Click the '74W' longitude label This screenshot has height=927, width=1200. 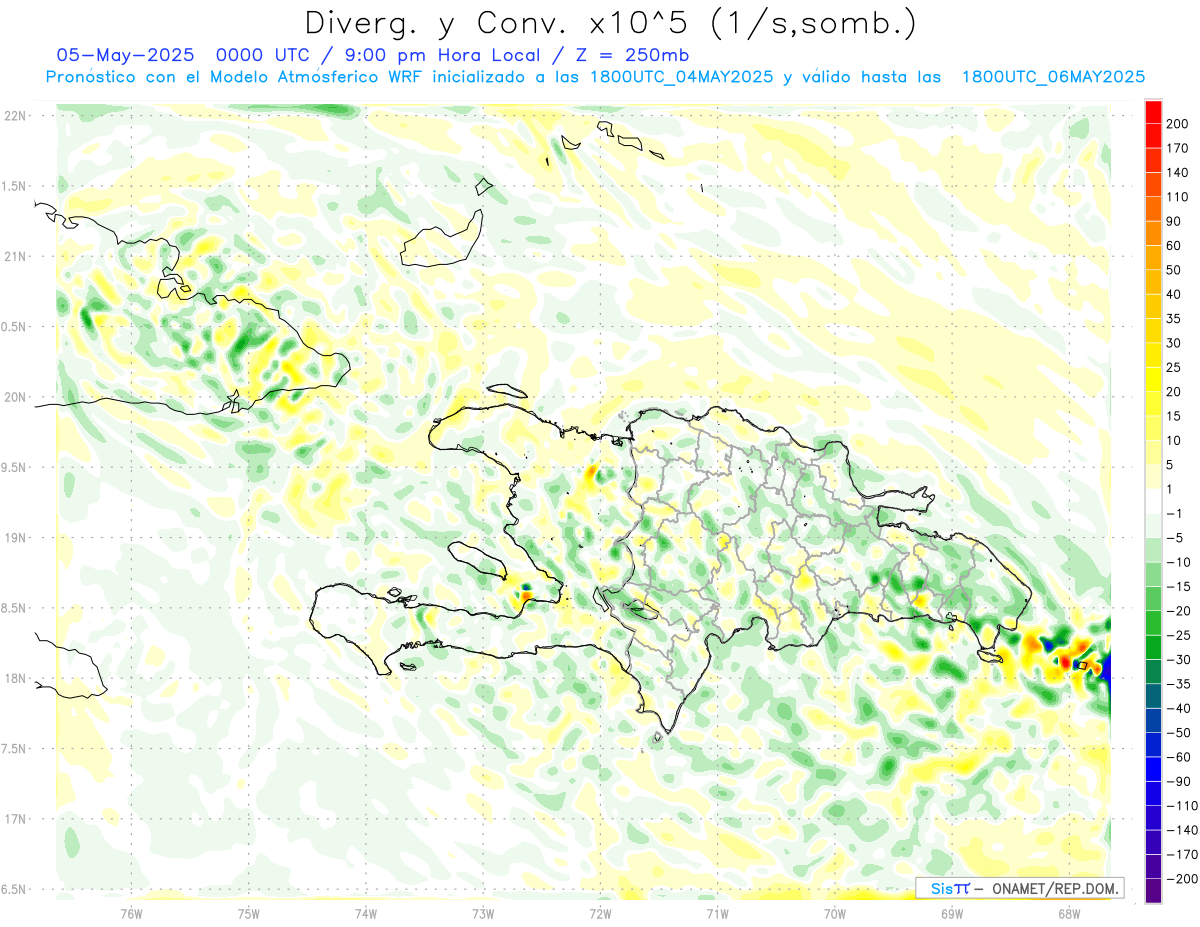[x=366, y=912]
